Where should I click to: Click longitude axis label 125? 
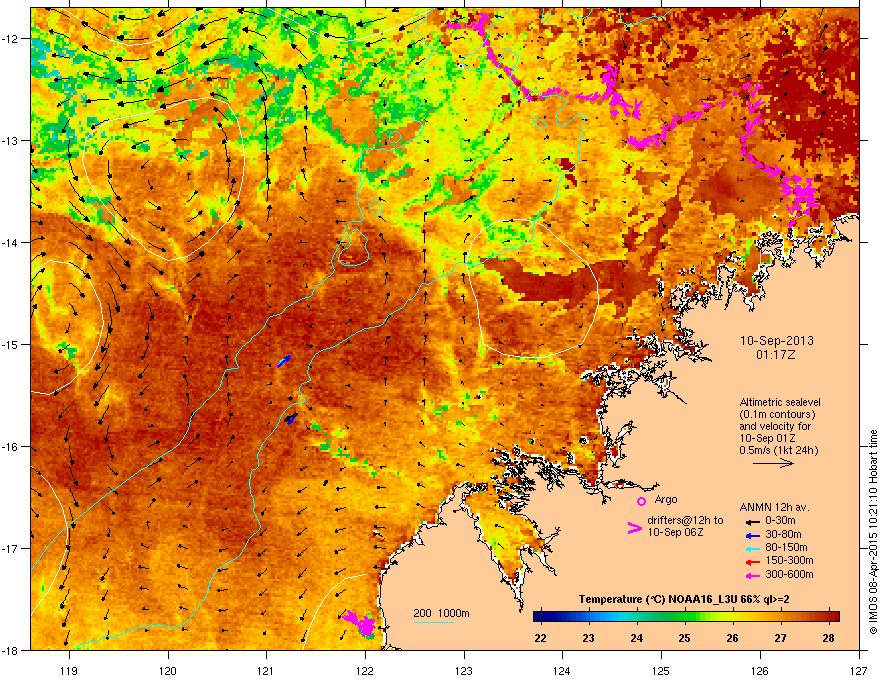click(x=661, y=671)
